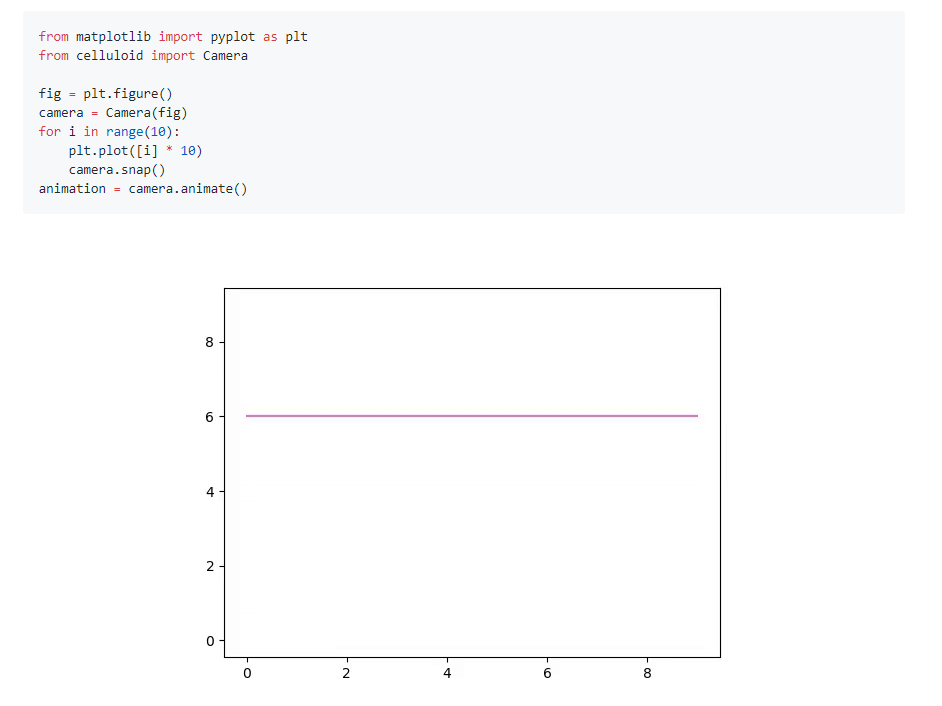This screenshot has height=706, width=942.
Task: Click y-axis tick label 4
Action: (x=210, y=492)
